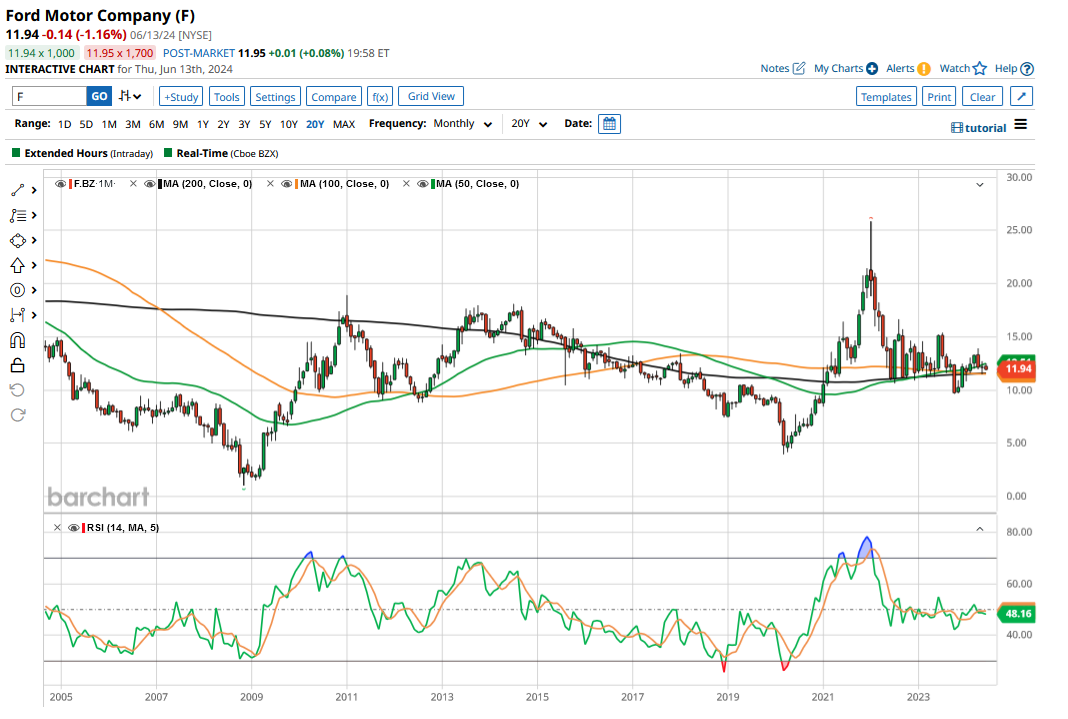This screenshot has width=1068, height=719.
Task: Select the trend line drawing tool
Action: click(17, 190)
